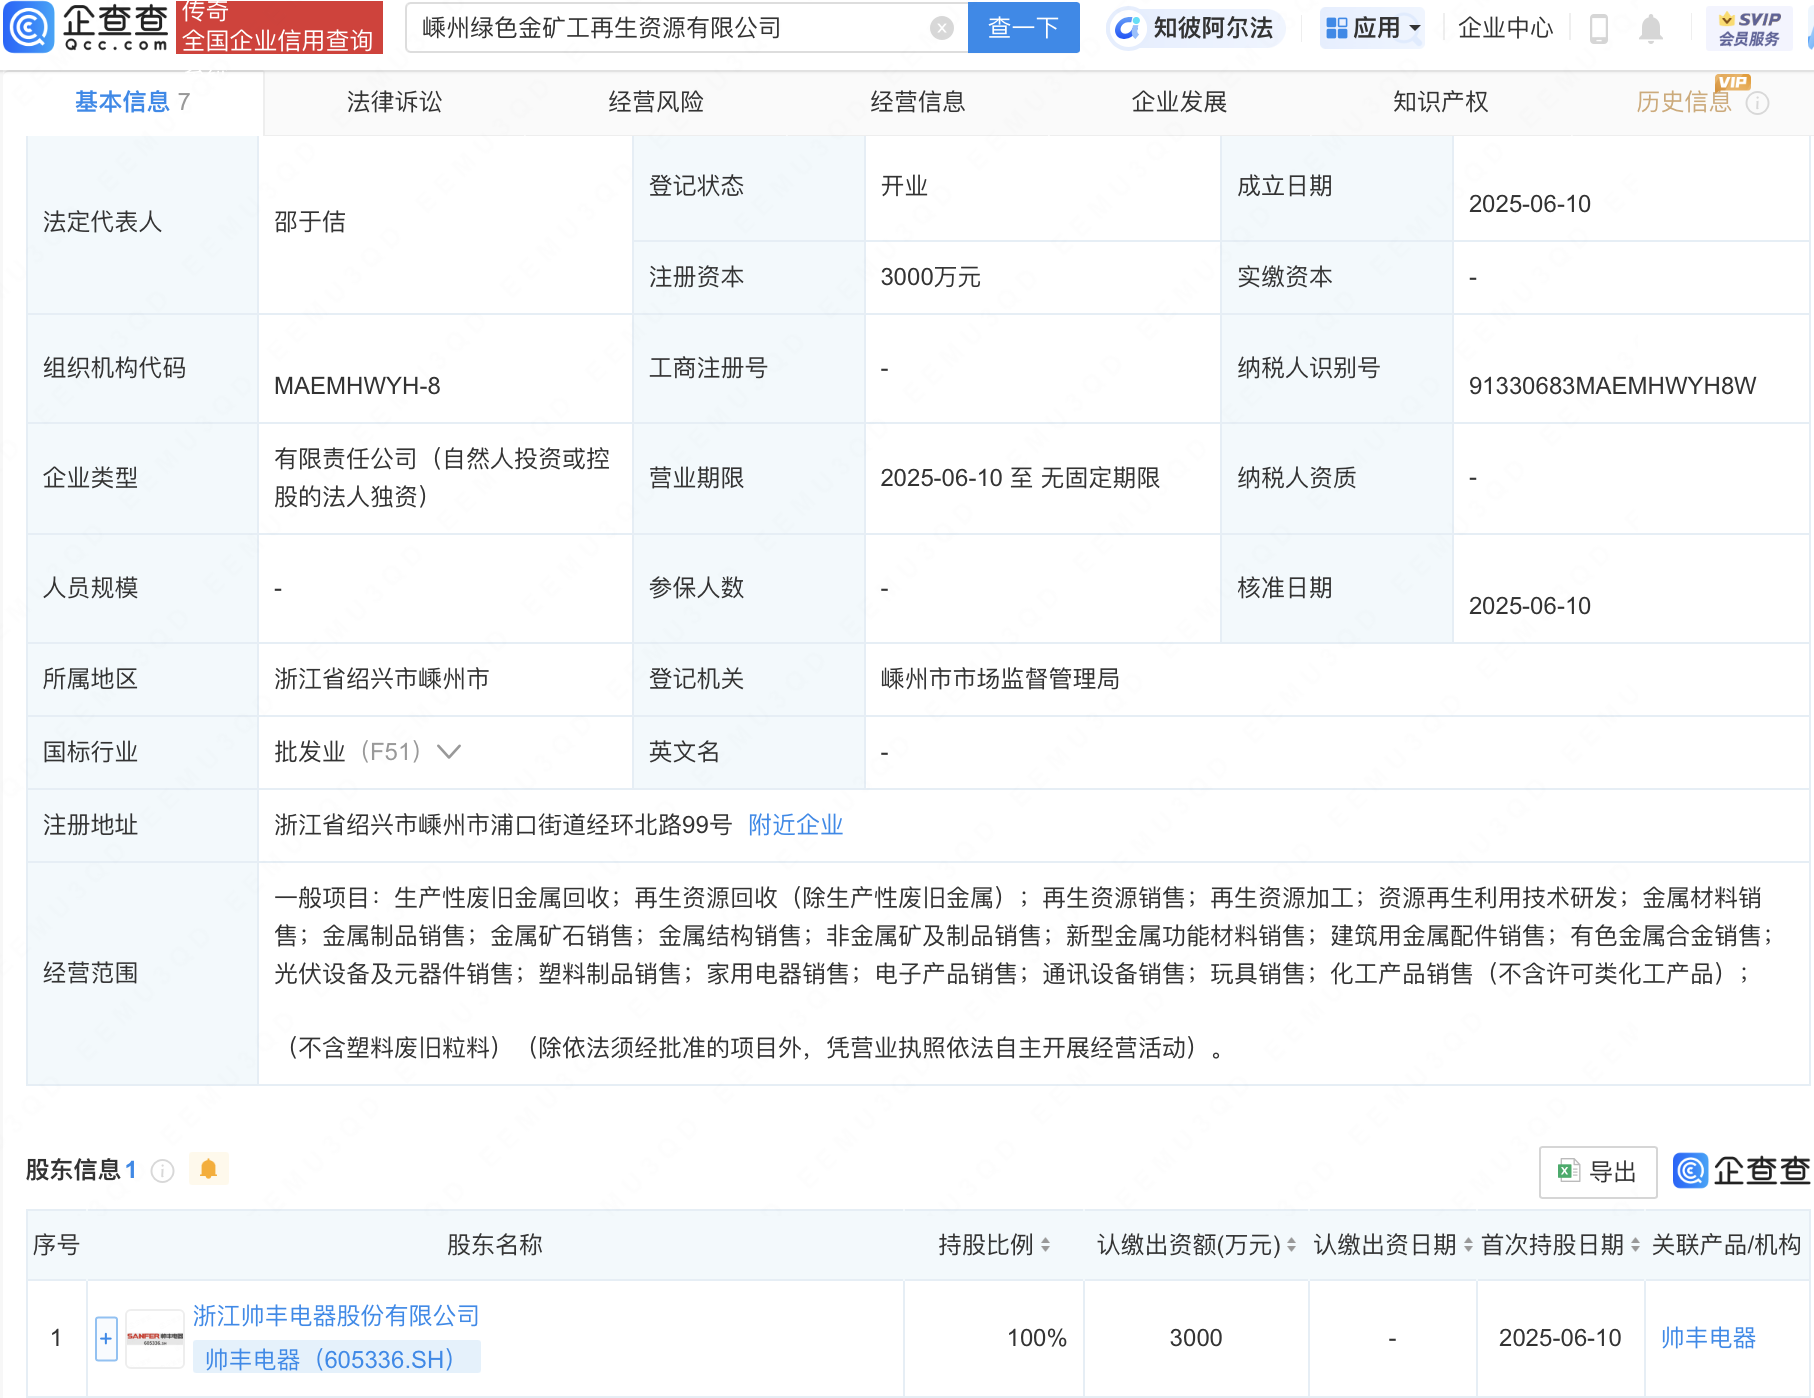Screen dimensions: 1814x1398
Task: Select the 嵊州市市场监督管理局 registration authority
Action: [x=999, y=679]
